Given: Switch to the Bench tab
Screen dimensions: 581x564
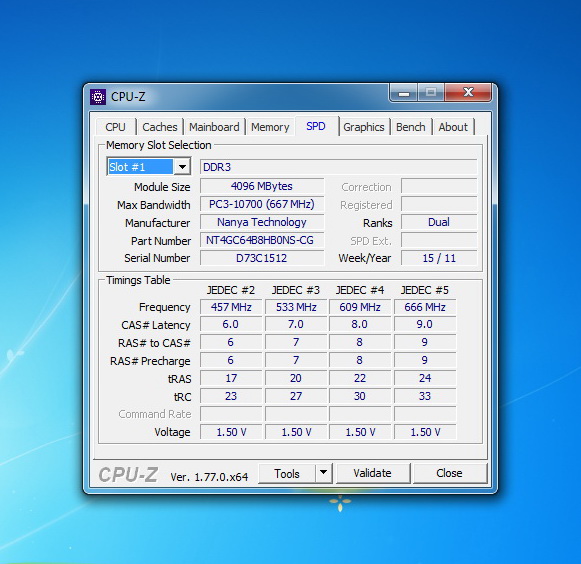Looking at the screenshot, I should [x=411, y=127].
